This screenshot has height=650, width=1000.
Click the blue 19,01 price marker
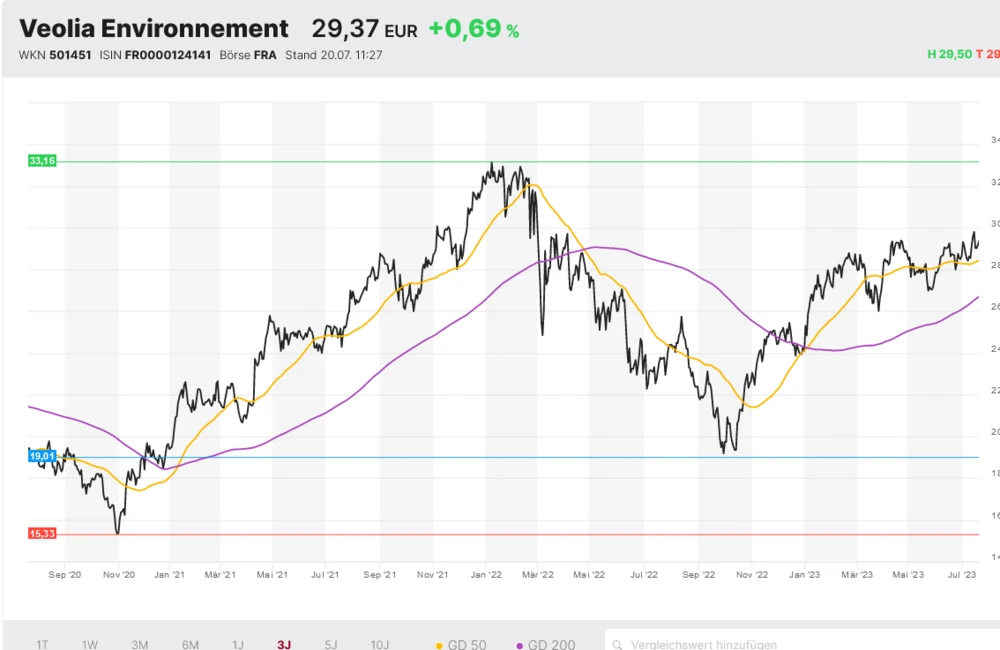click(x=42, y=456)
